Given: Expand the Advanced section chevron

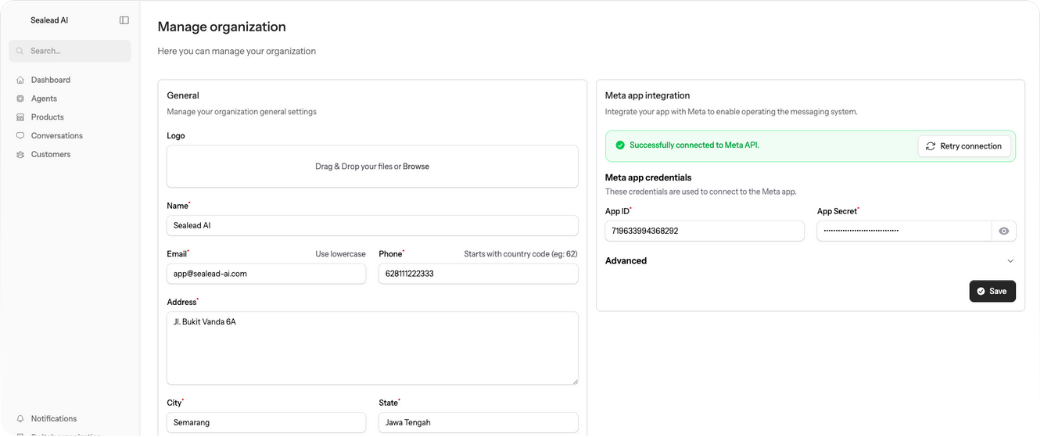Looking at the screenshot, I should pos(1009,261).
